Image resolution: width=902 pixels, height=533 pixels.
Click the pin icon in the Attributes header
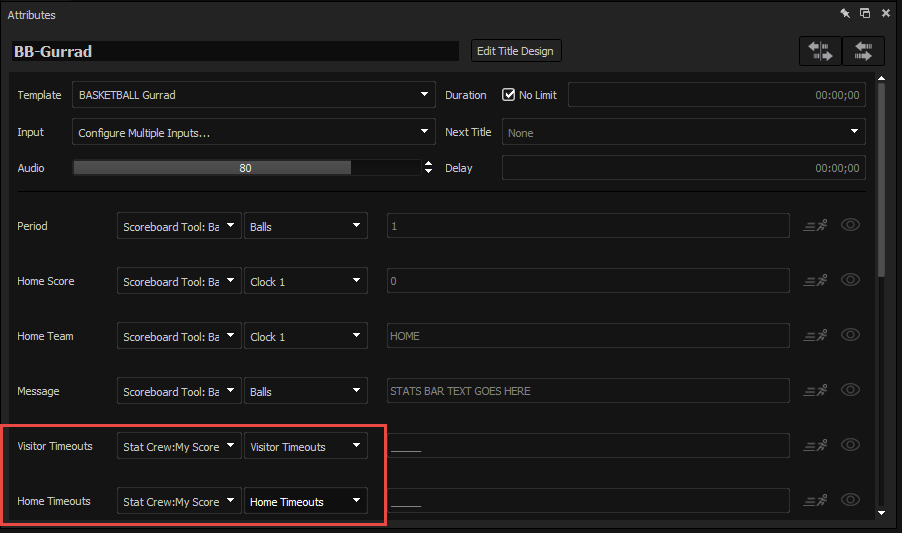[845, 14]
